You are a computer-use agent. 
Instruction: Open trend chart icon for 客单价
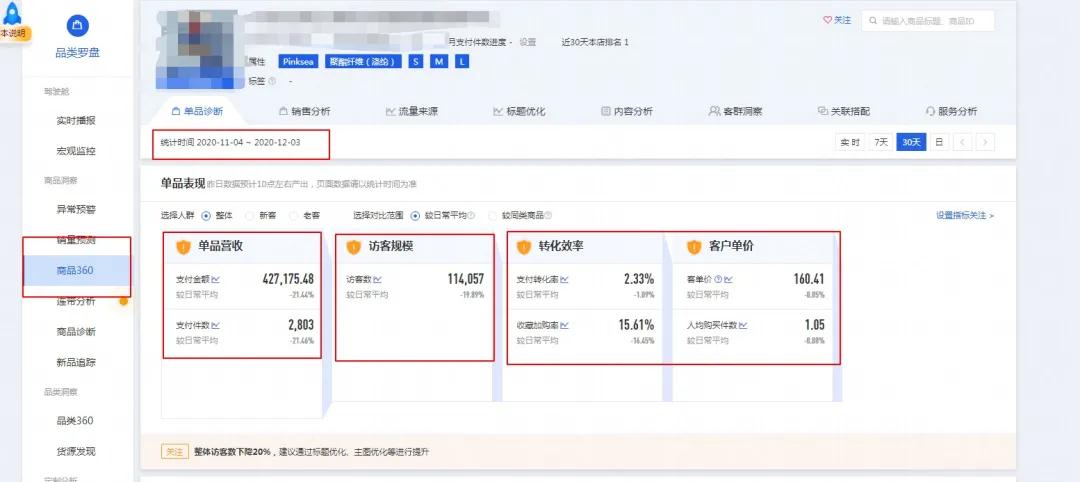[729, 280]
